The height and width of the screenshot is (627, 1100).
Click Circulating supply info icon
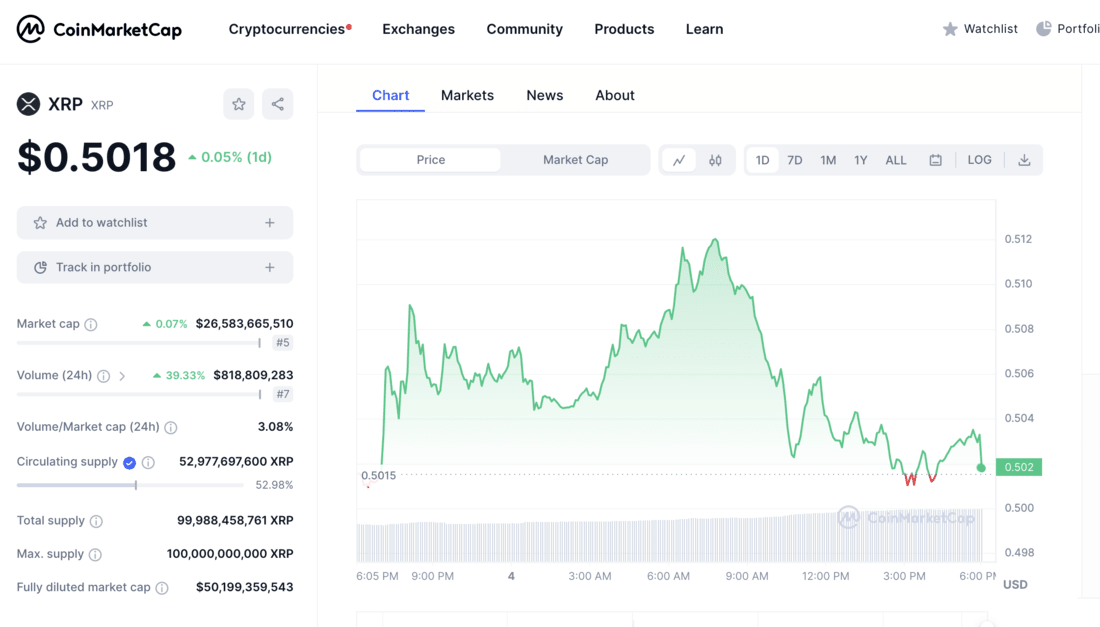148,462
